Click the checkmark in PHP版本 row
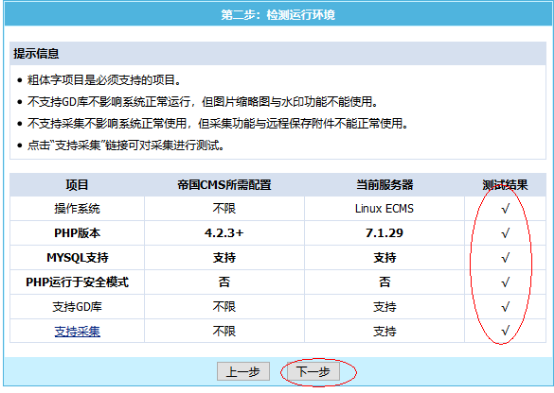554x393 pixels. pyautogui.click(x=506, y=233)
